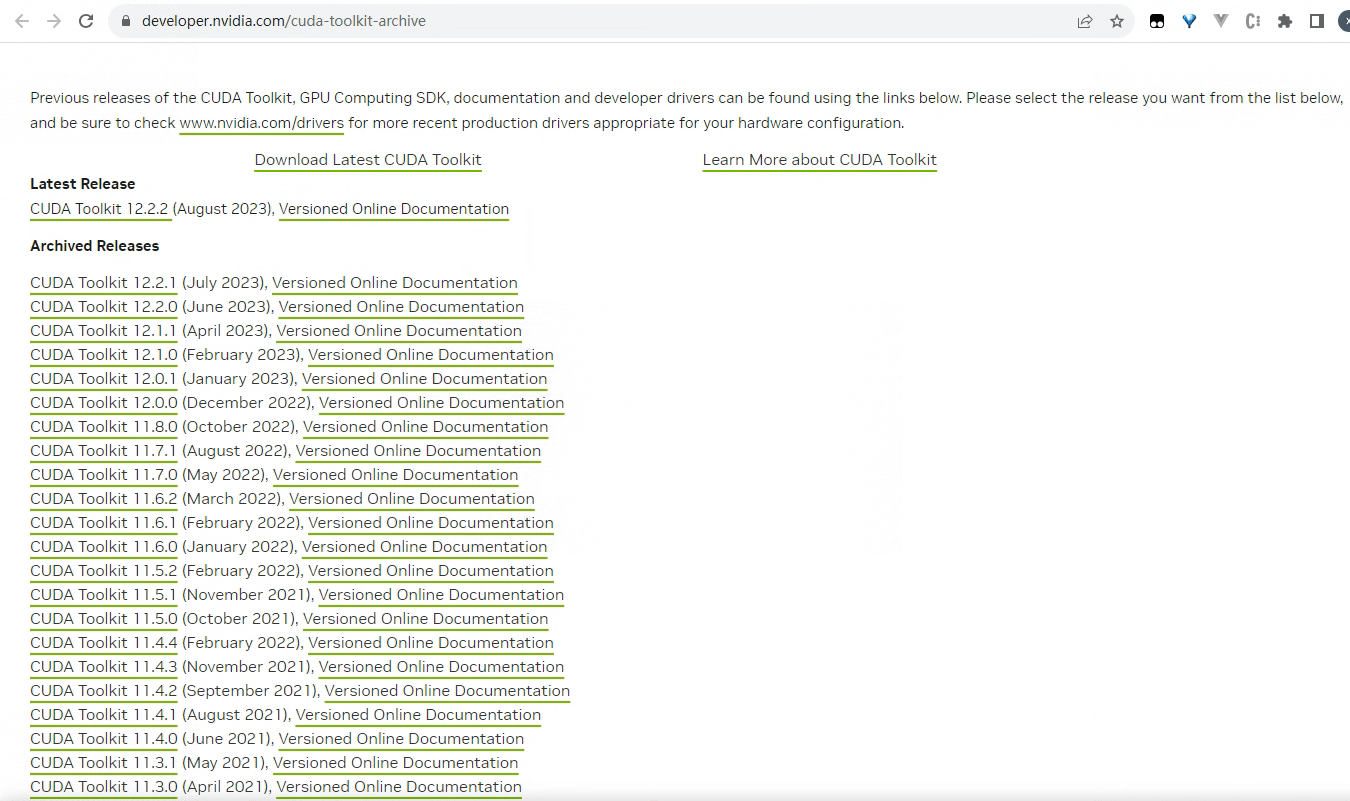Open CUDA Toolkit 11.3.1 link
This screenshot has height=801, width=1350.
click(103, 763)
